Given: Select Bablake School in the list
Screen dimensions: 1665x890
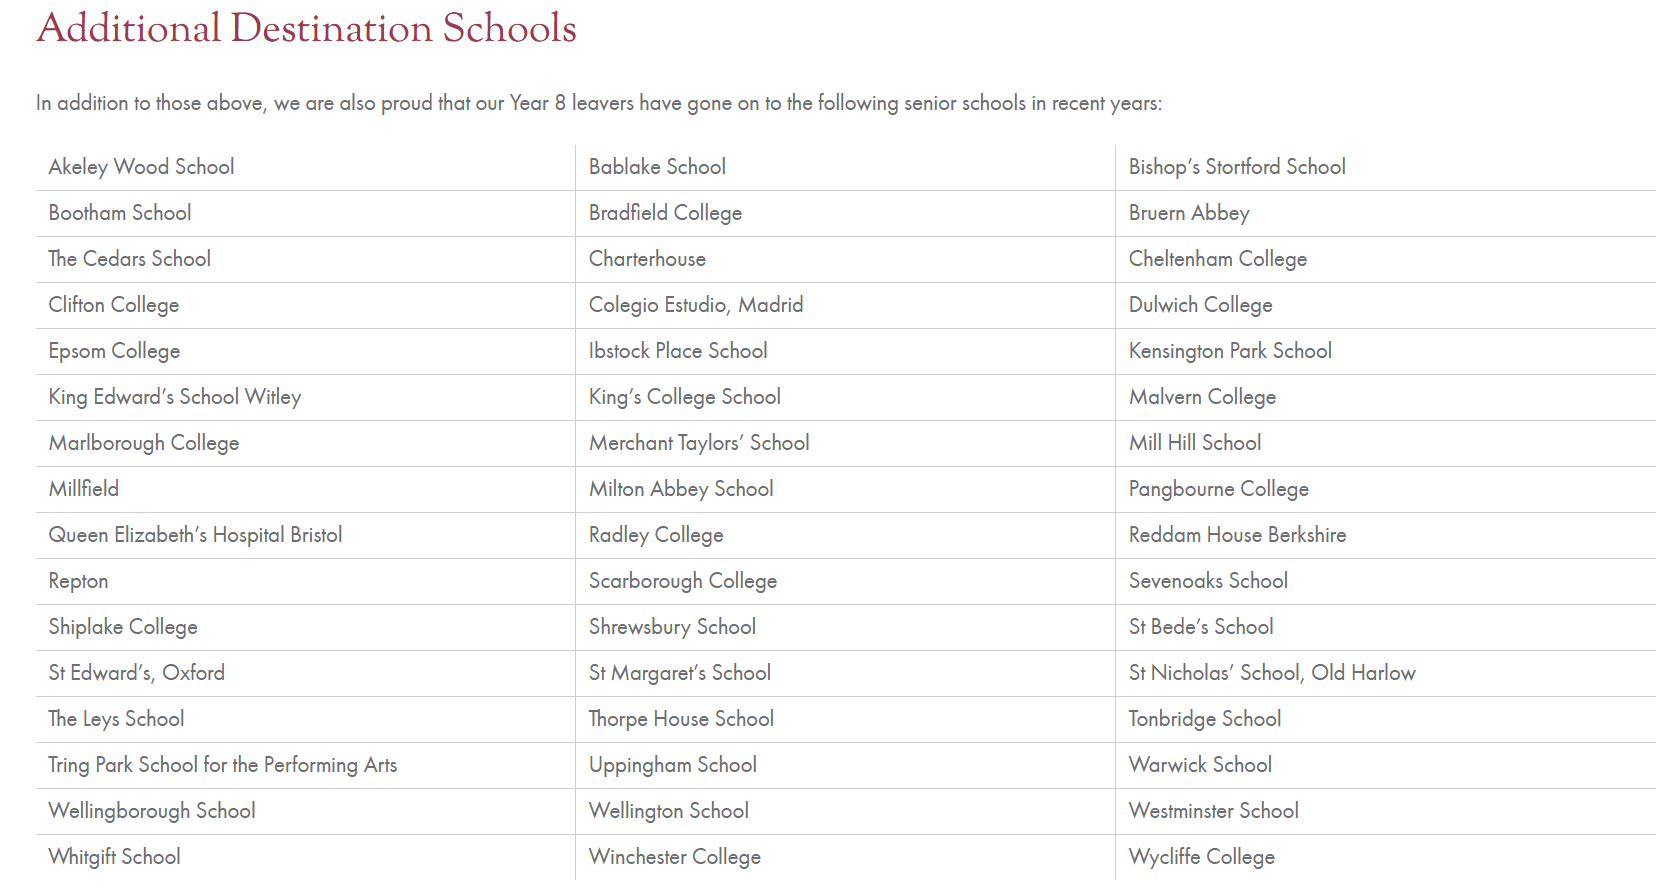Looking at the screenshot, I should pyautogui.click(x=657, y=167).
